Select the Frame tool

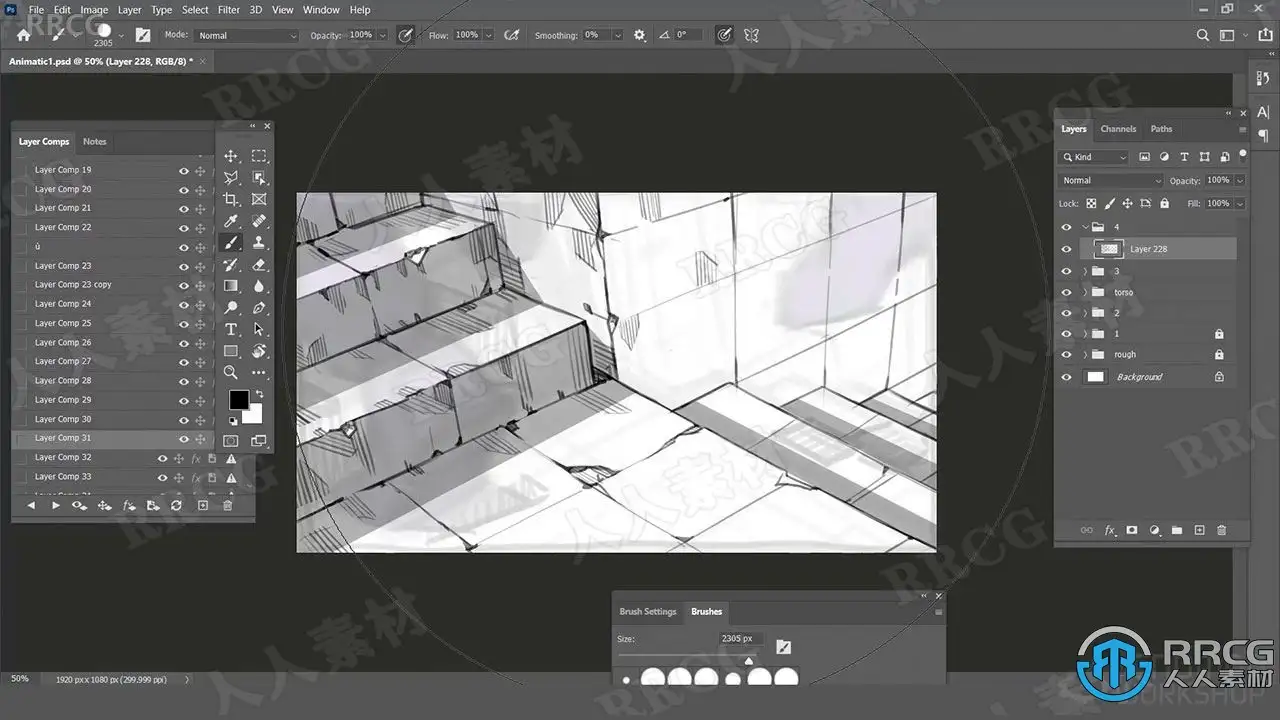pyautogui.click(x=259, y=199)
